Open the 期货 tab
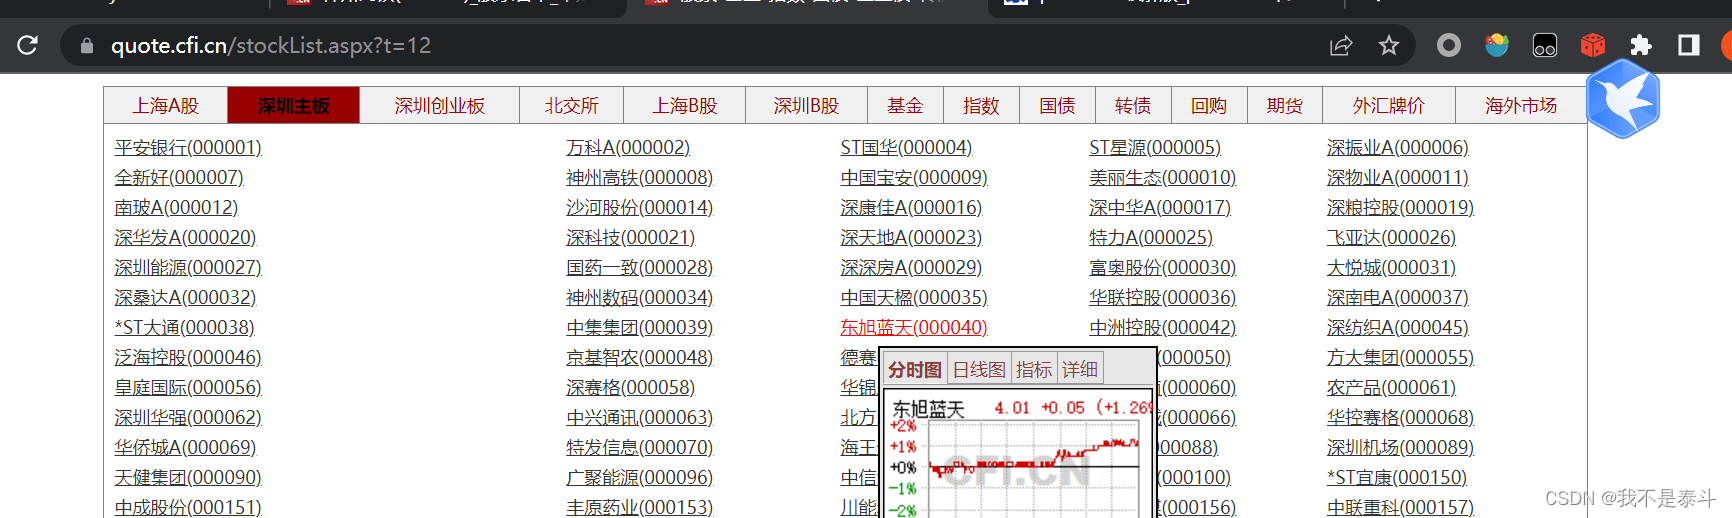 point(1285,106)
